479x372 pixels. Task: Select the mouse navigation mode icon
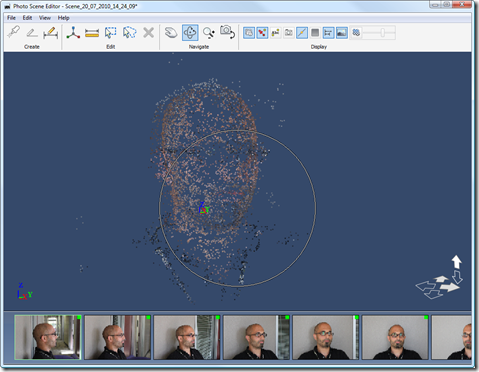[x=171, y=33]
